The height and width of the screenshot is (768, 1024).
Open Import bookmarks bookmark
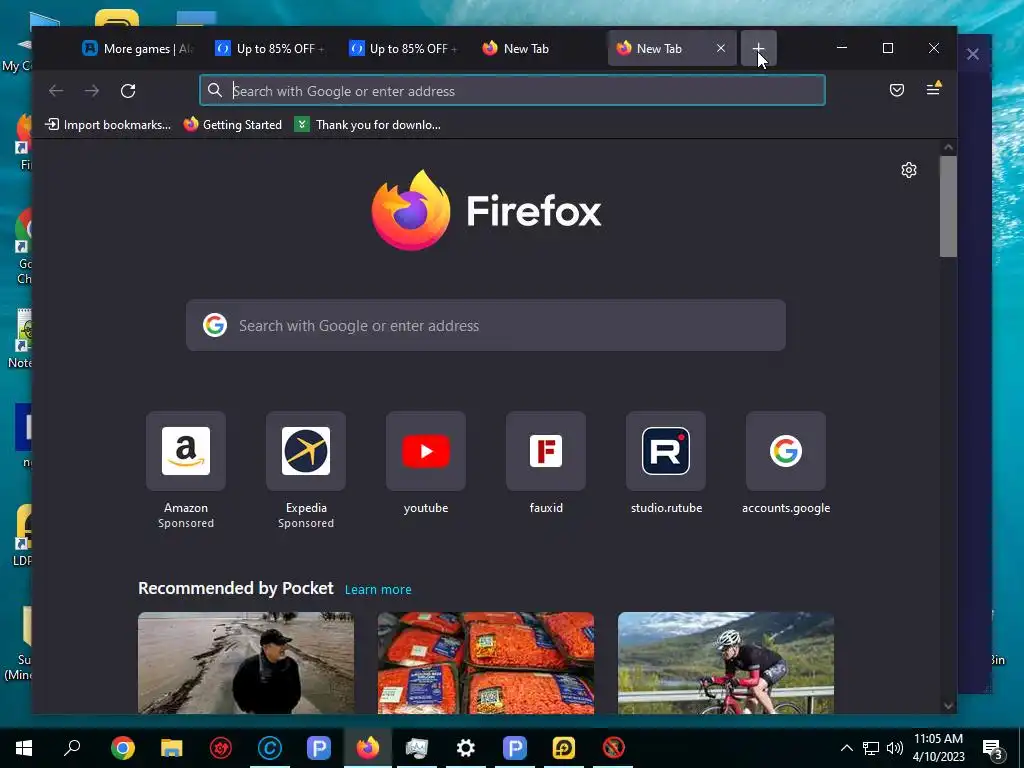(108, 125)
